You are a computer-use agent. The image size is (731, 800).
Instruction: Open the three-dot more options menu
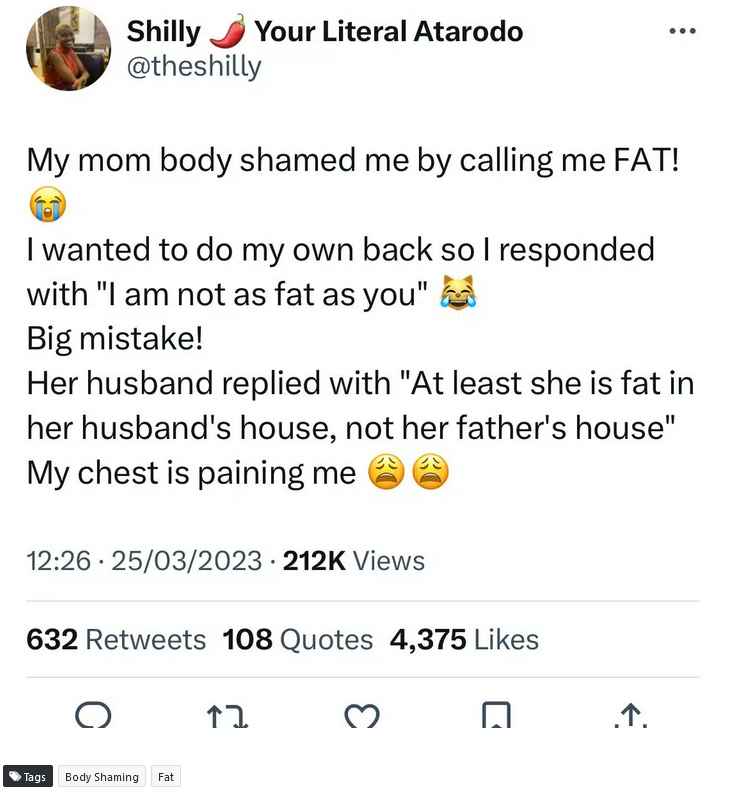pyautogui.click(x=682, y=31)
